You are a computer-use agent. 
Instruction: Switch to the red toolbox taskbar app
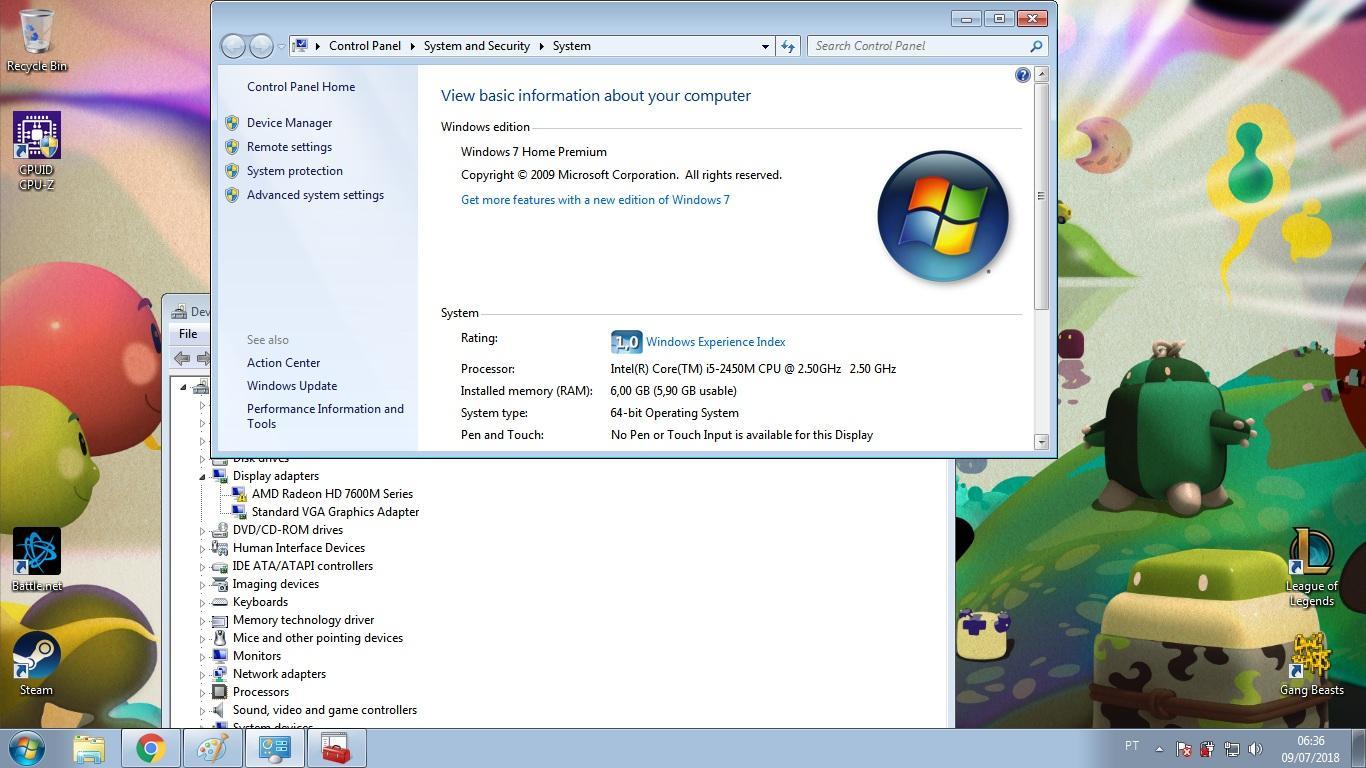(x=337, y=748)
